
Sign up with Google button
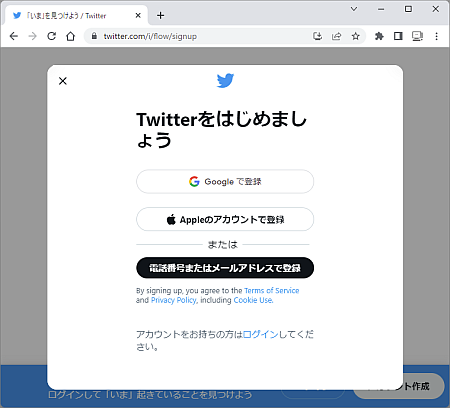tap(225, 182)
